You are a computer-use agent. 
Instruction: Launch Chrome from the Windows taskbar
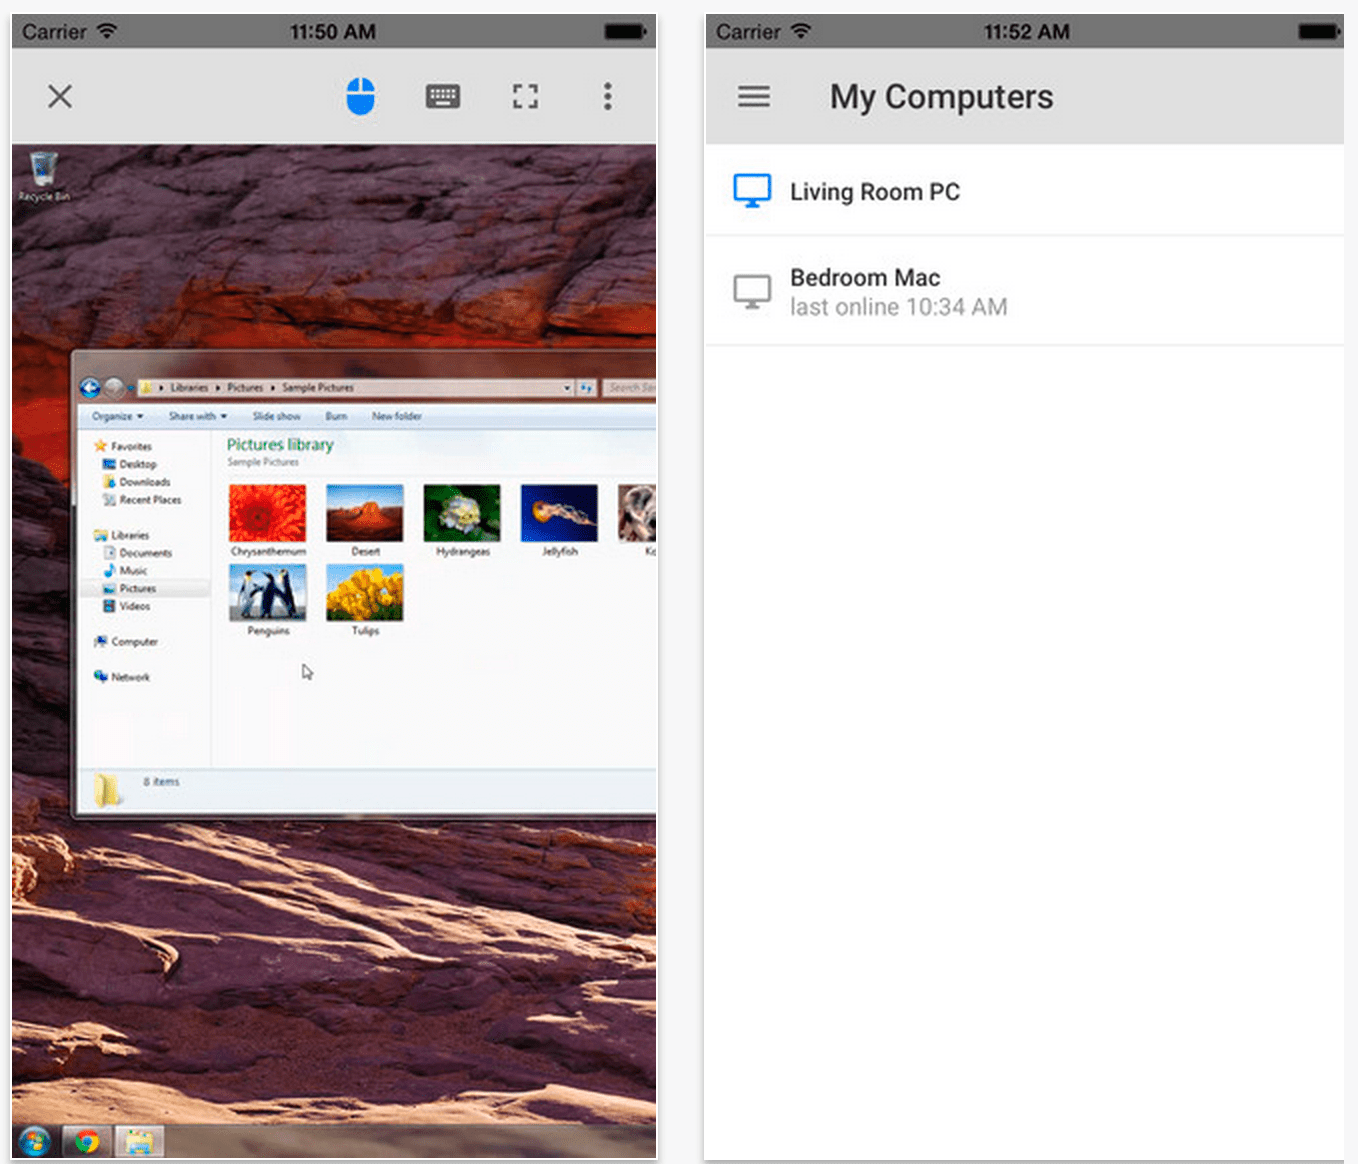click(86, 1140)
